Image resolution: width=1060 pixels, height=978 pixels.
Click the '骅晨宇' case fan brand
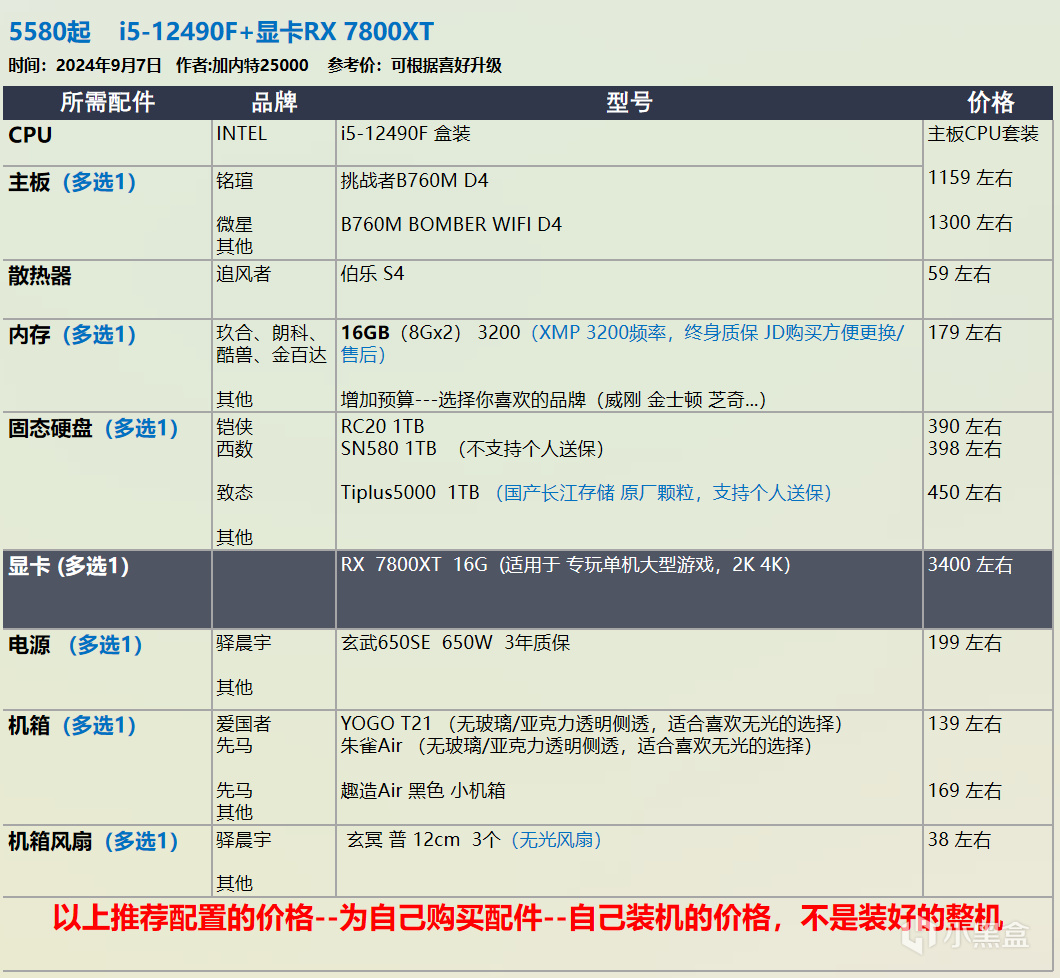[x=244, y=840]
